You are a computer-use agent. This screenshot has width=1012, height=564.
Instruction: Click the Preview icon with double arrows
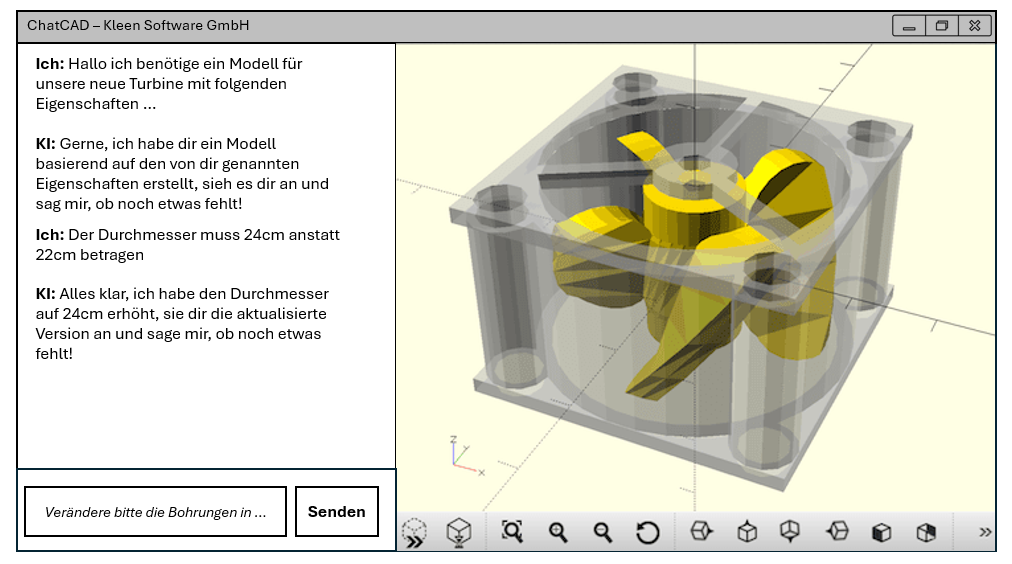pyautogui.click(x=414, y=533)
